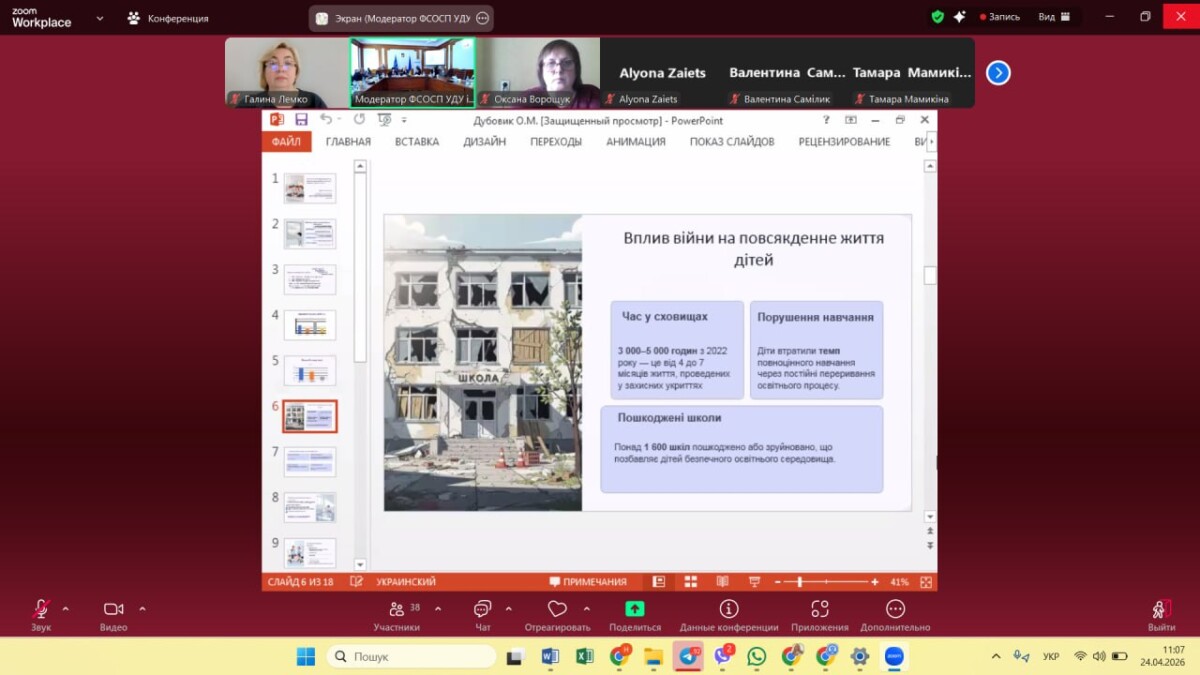Unmute the microphone with Звук button

(41, 609)
